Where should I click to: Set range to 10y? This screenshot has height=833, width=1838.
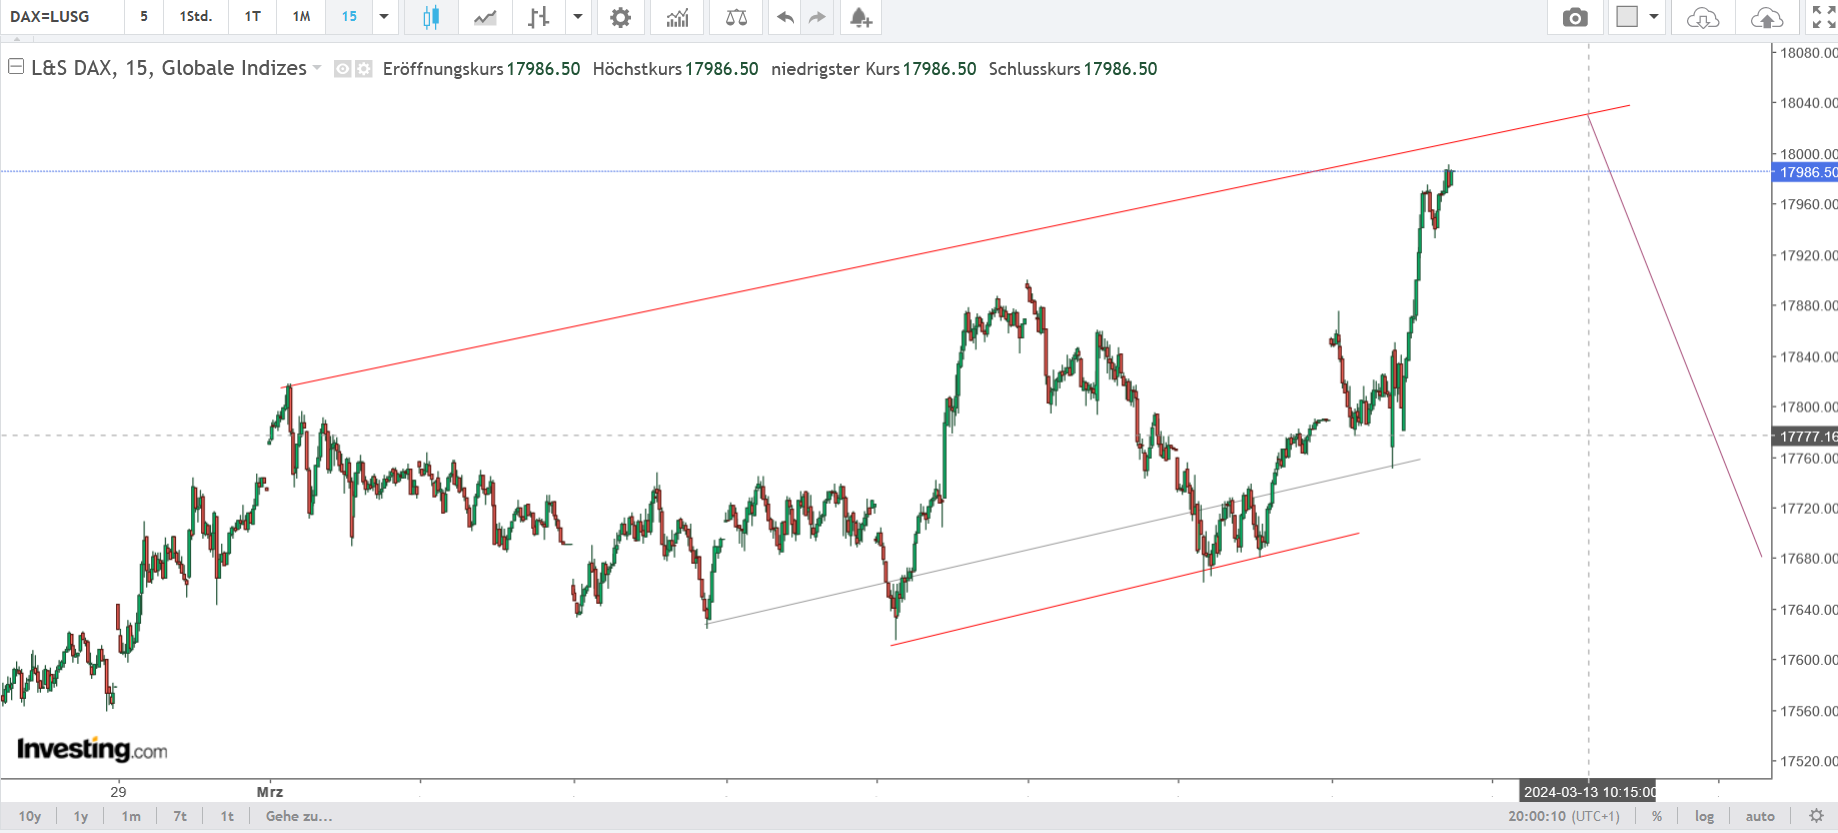point(30,816)
